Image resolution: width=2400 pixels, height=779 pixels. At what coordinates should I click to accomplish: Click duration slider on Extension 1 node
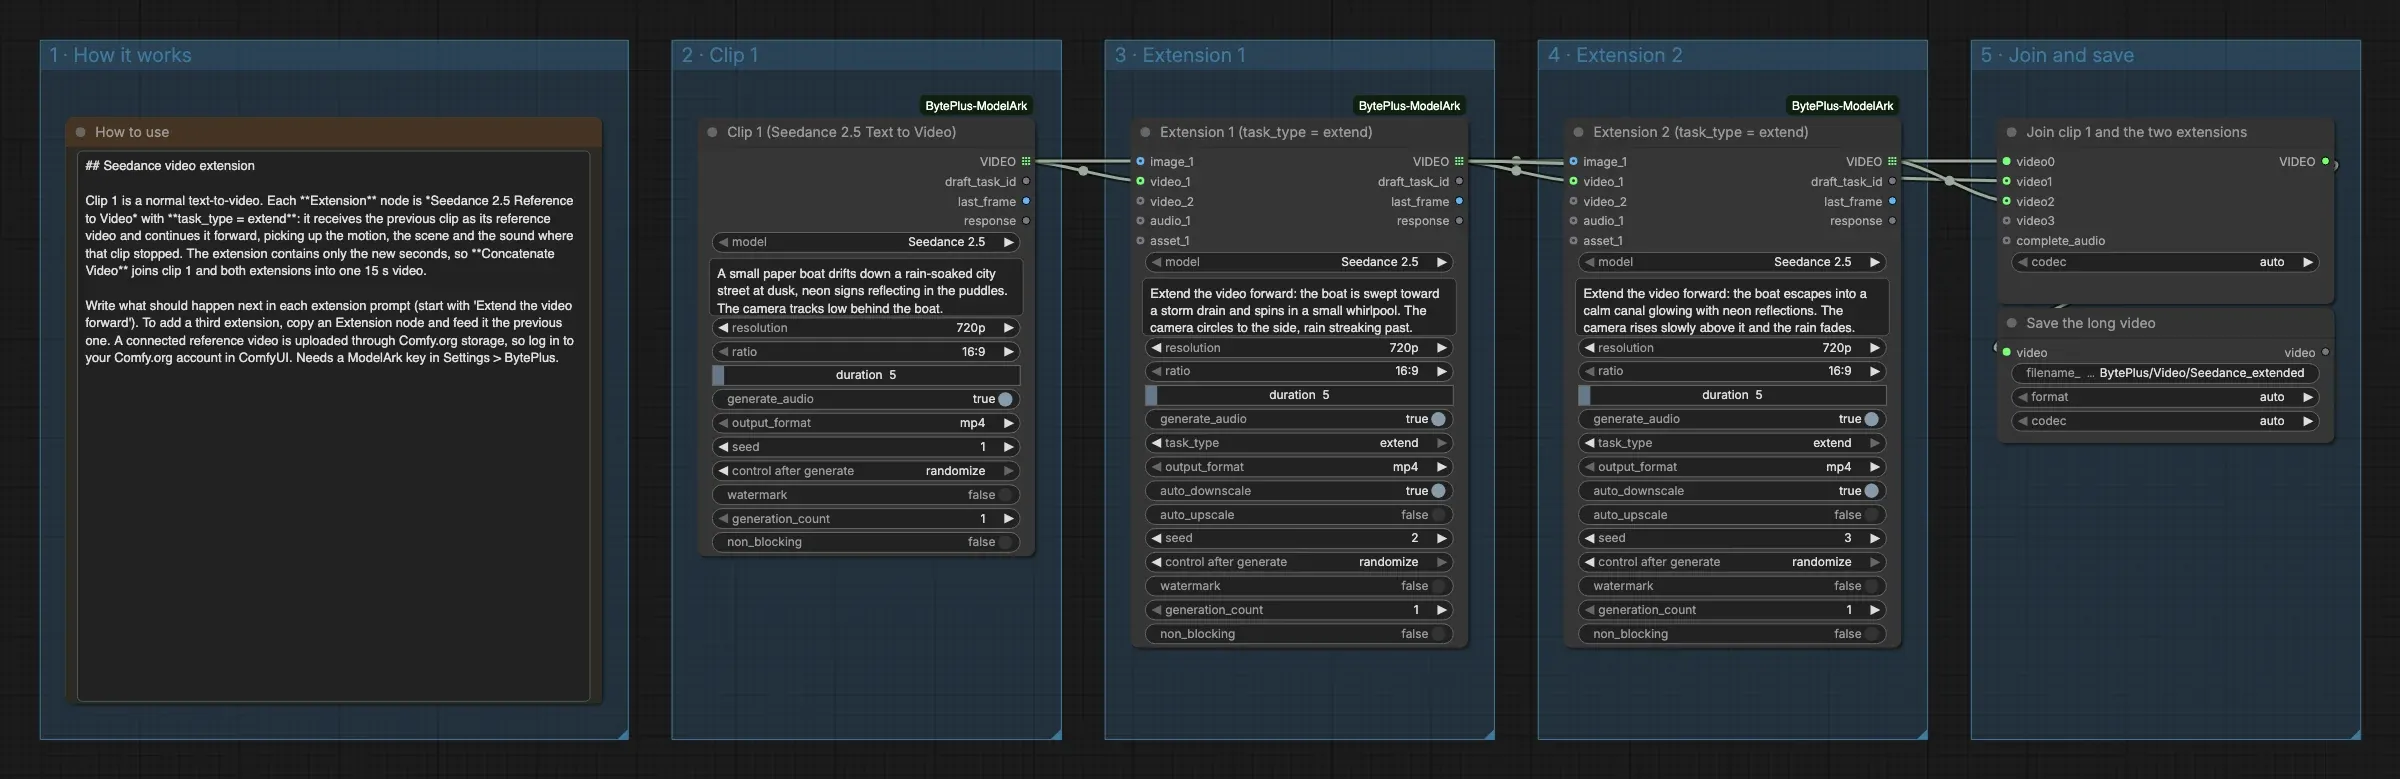[x=1299, y=395]
